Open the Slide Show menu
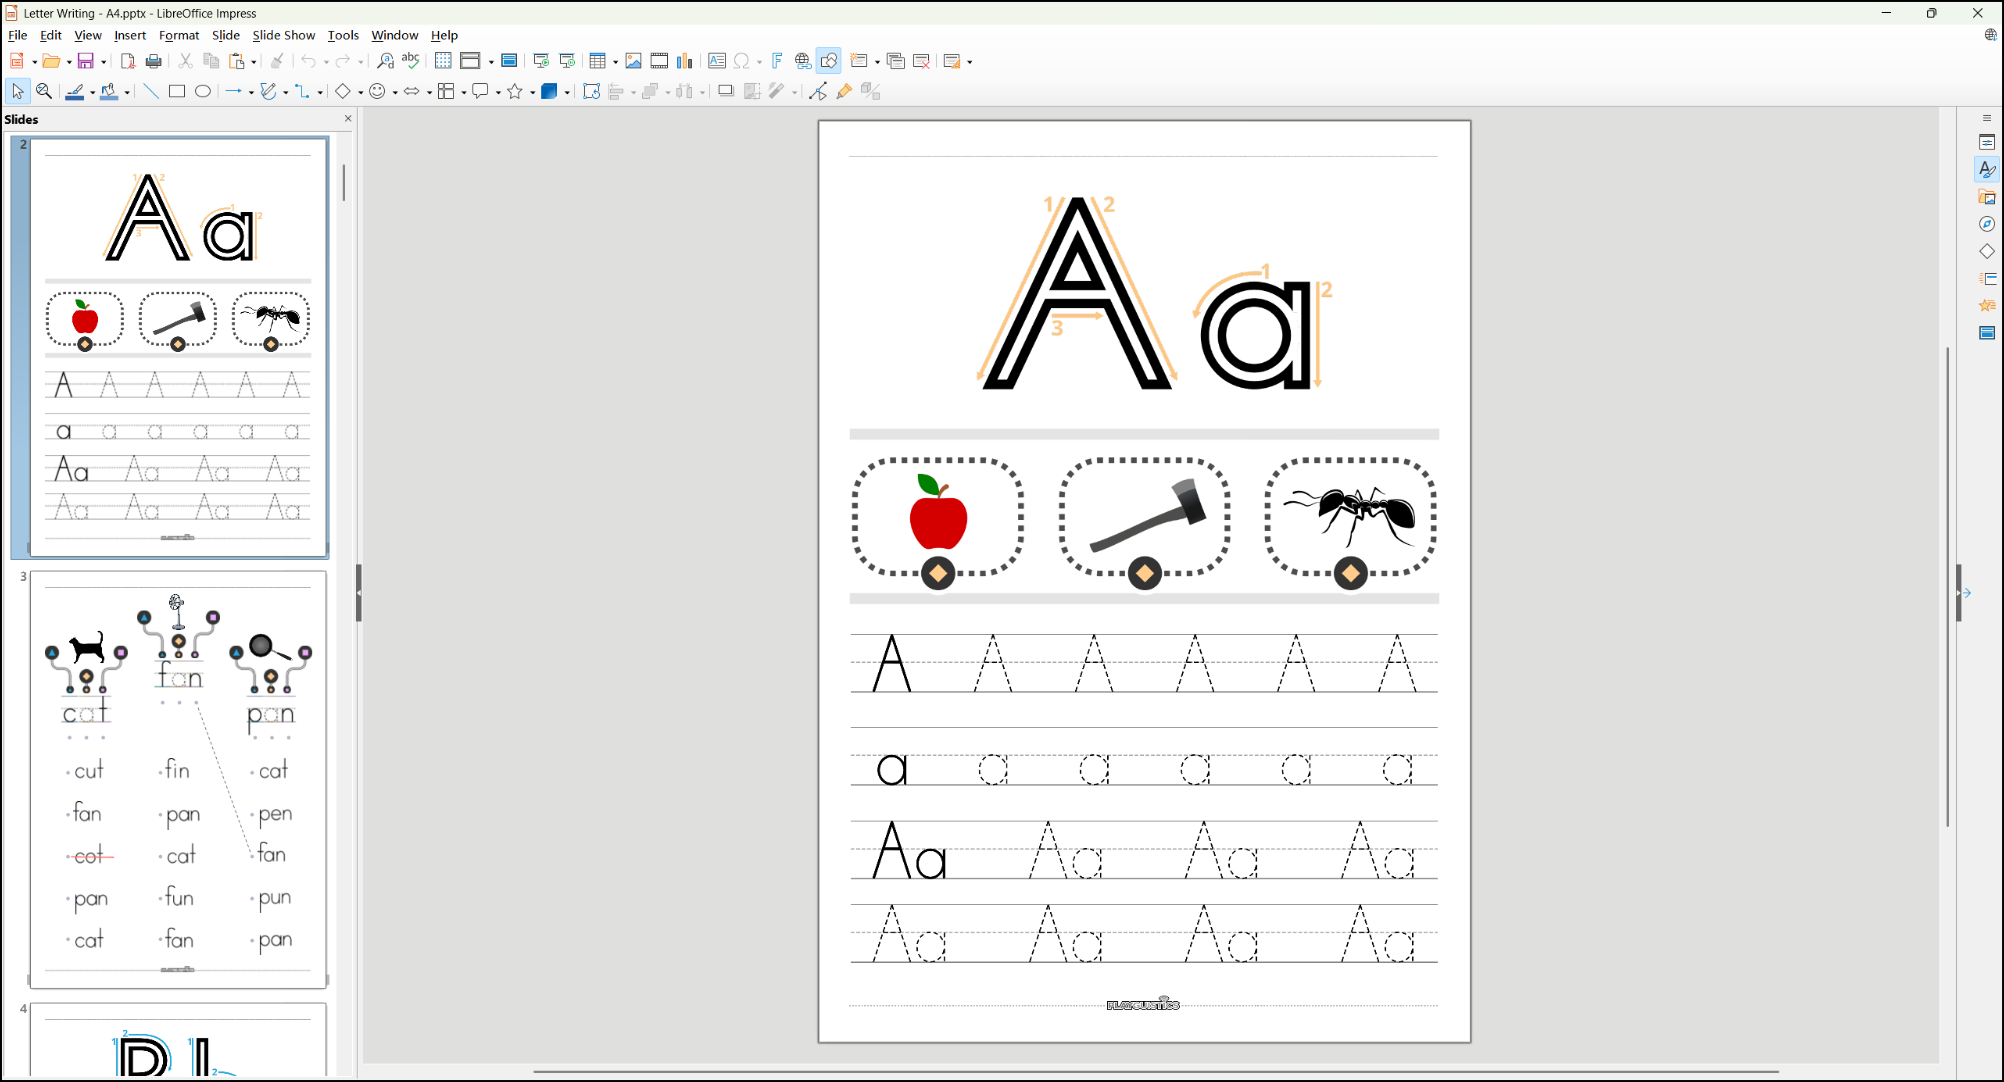 [283, 35]
